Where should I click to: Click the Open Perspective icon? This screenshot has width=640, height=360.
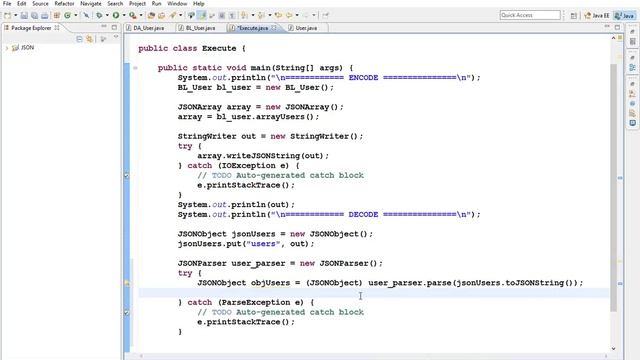click(573, 16)
